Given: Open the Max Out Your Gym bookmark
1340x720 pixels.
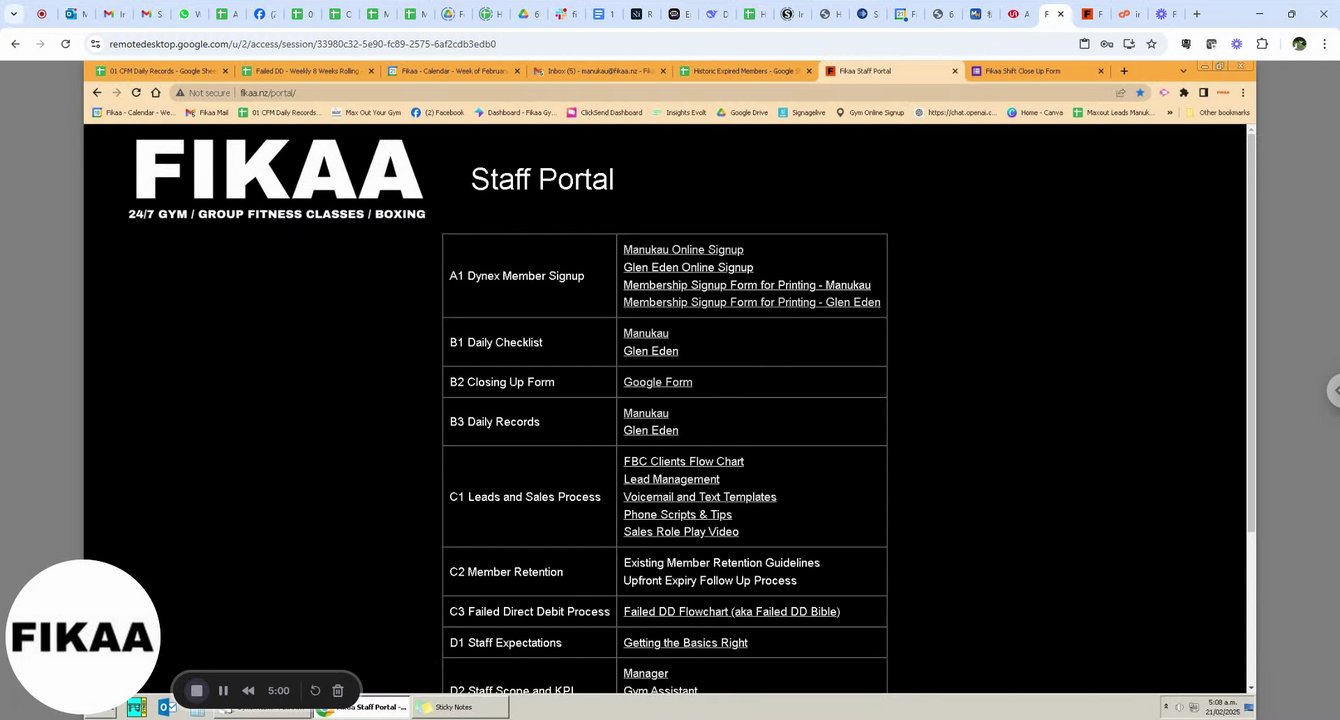Looking at the screenshot, I should (x=366, y=113).
